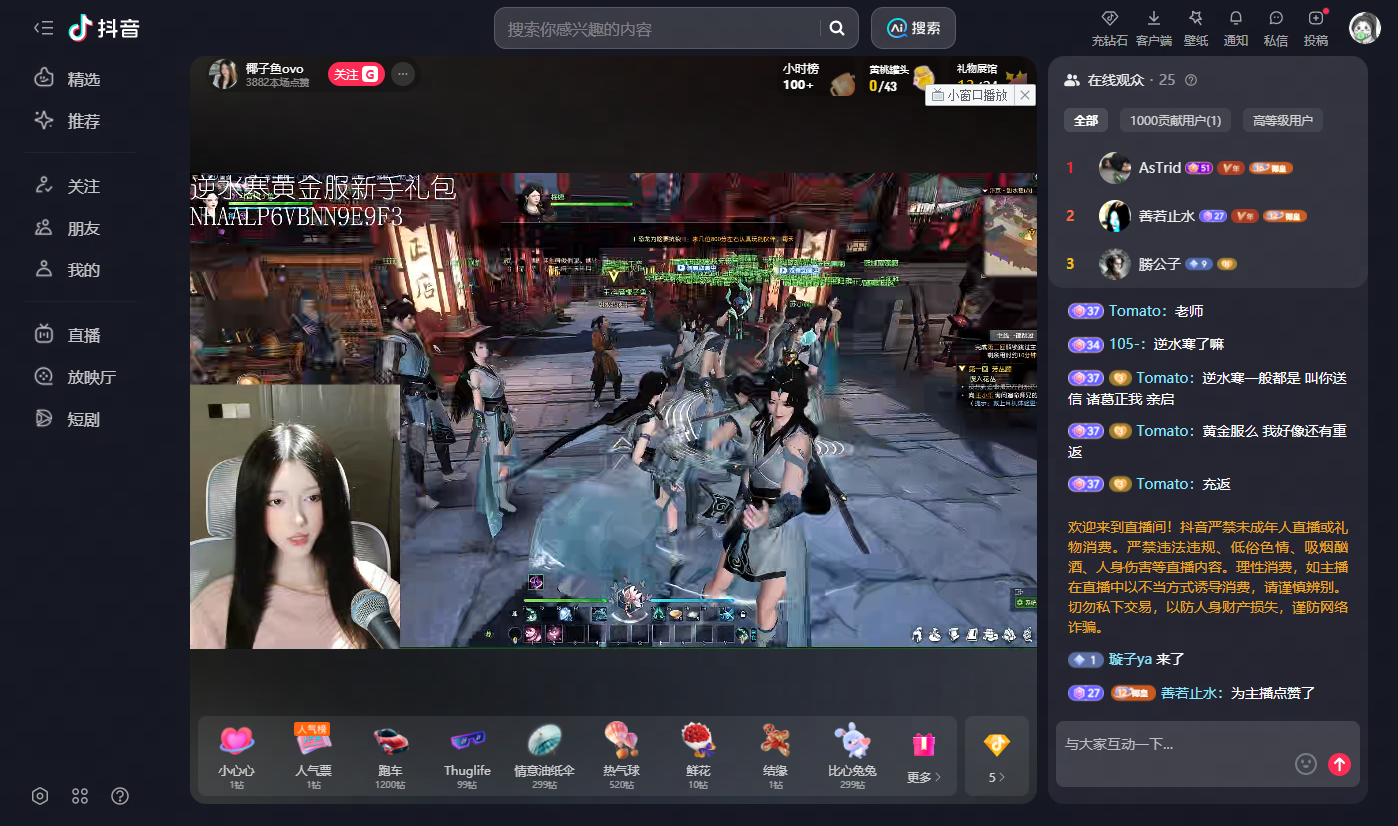Viewport: 1398px width, 826px height.
Task: Open the four-dot apps grid icon
Action: pyautogui.click(x=80, y=796)
